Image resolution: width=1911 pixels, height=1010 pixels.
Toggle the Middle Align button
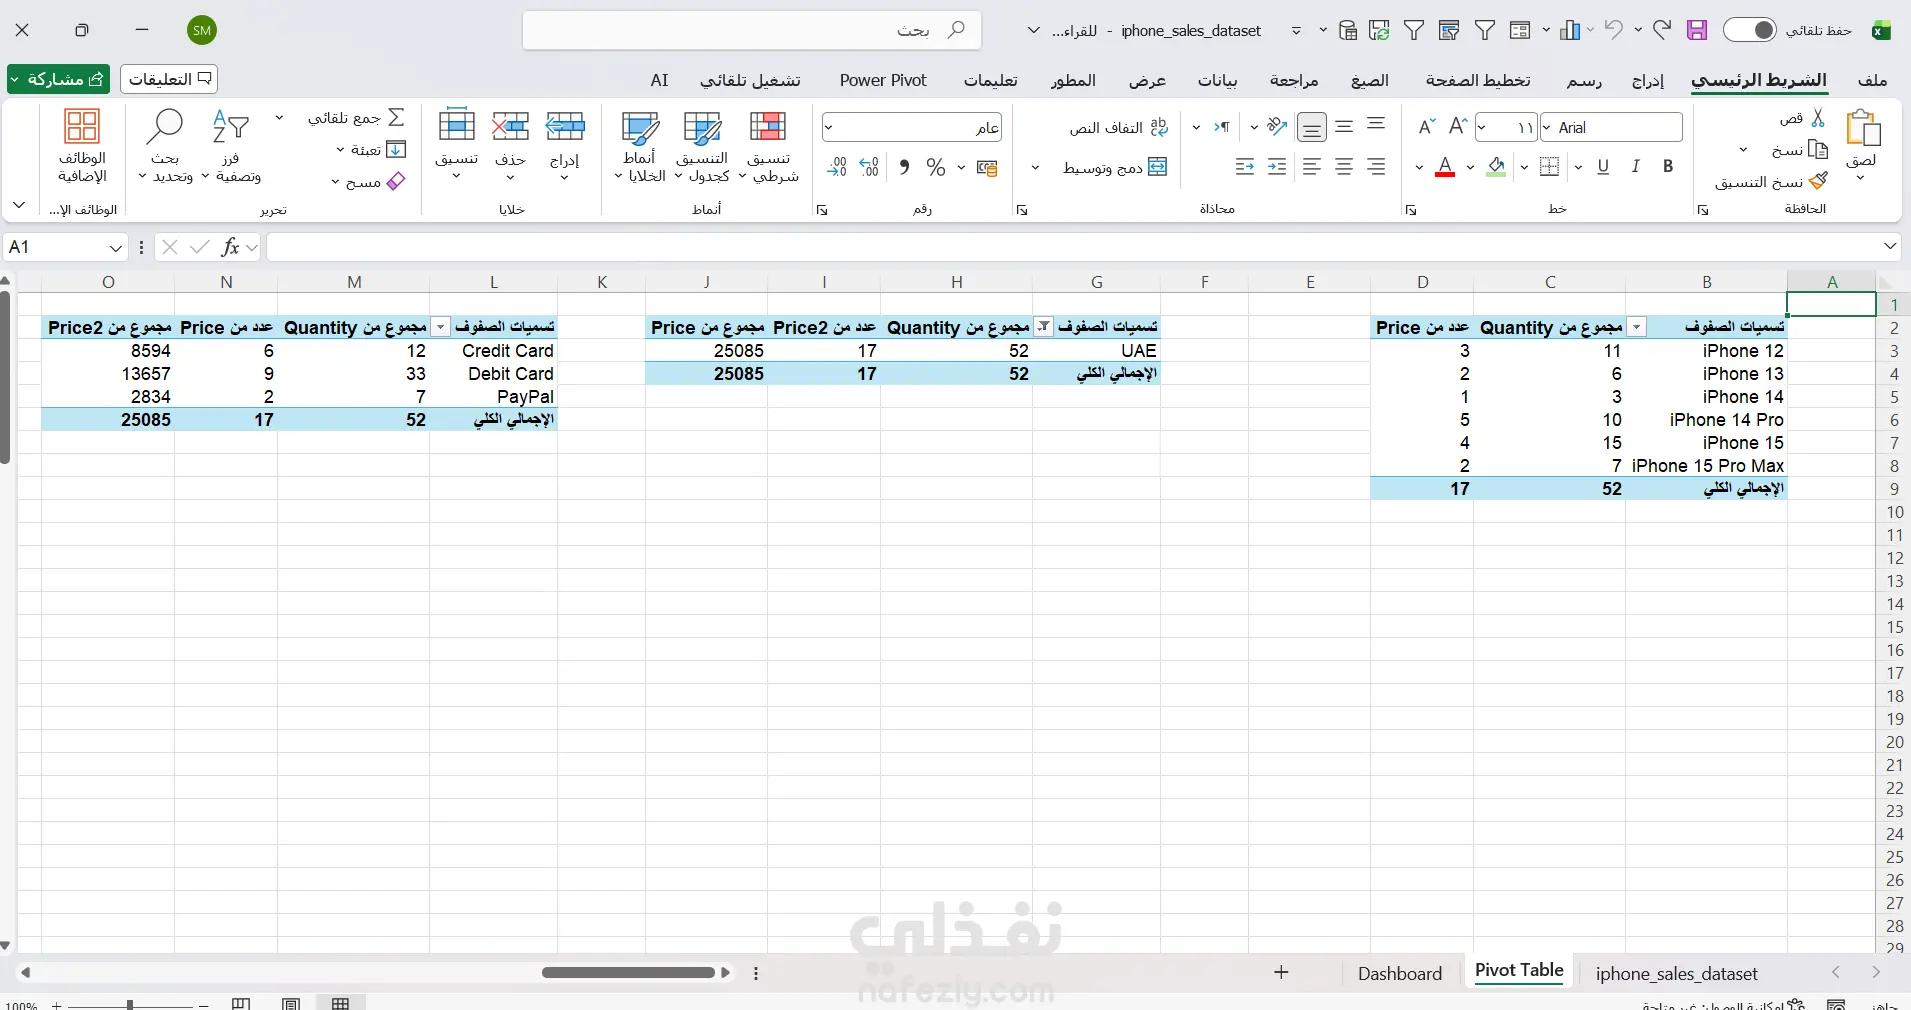1344,127
